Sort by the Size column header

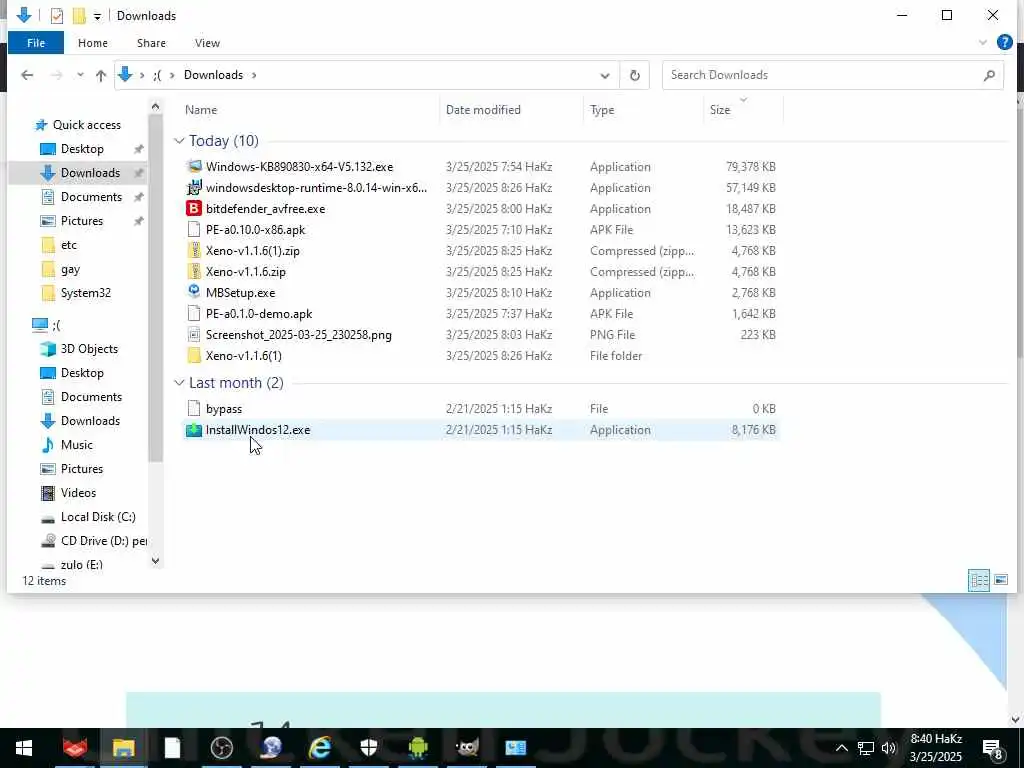(x=720, y=110)
